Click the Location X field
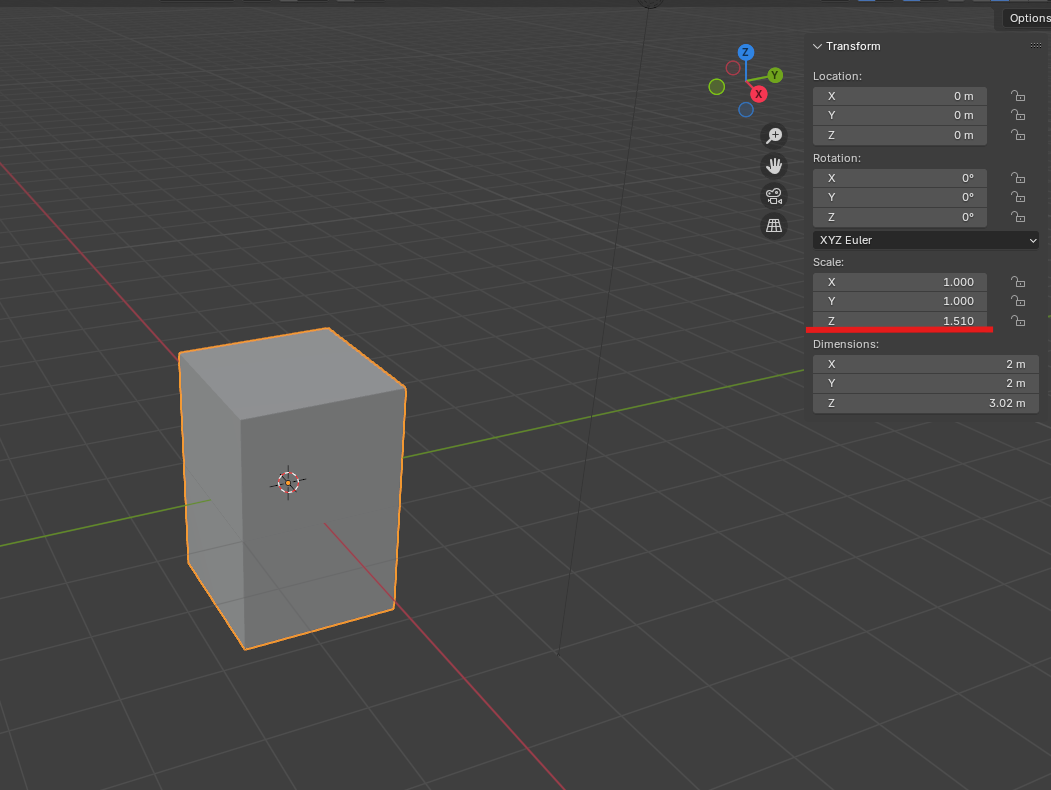1051x790 pixels. [x=900, y=96]
